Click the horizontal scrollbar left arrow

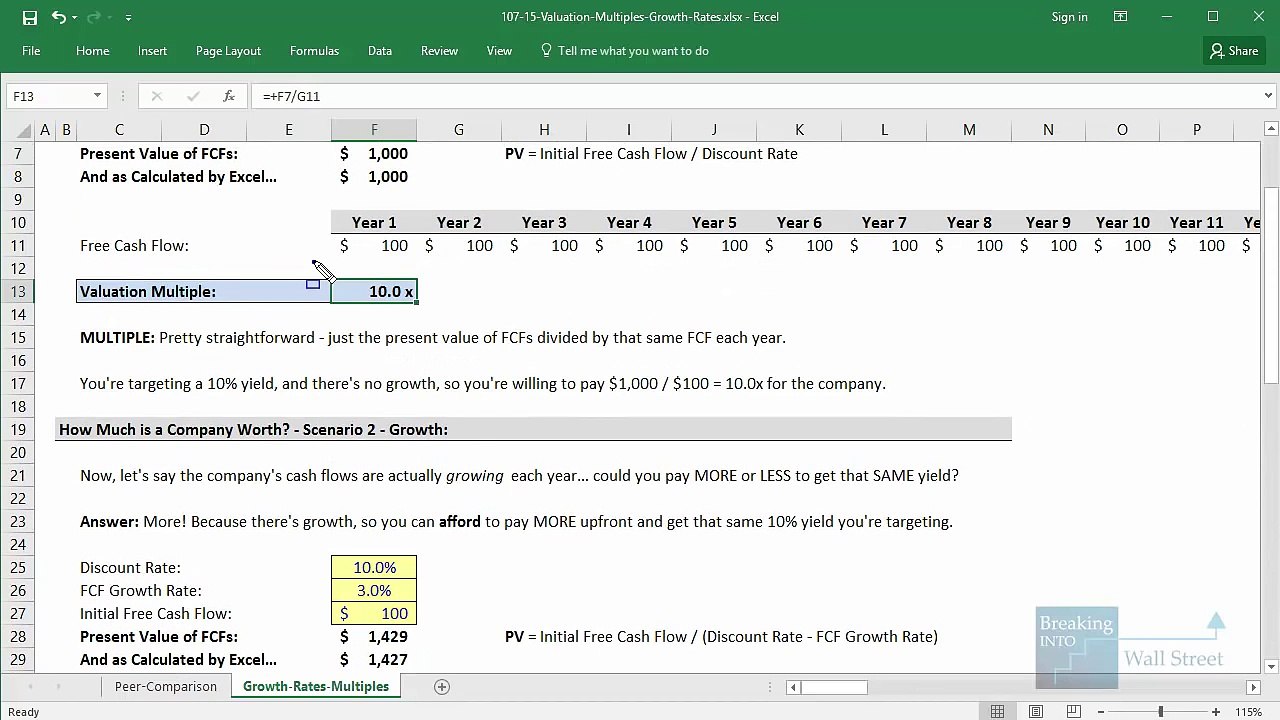[793, 687]
